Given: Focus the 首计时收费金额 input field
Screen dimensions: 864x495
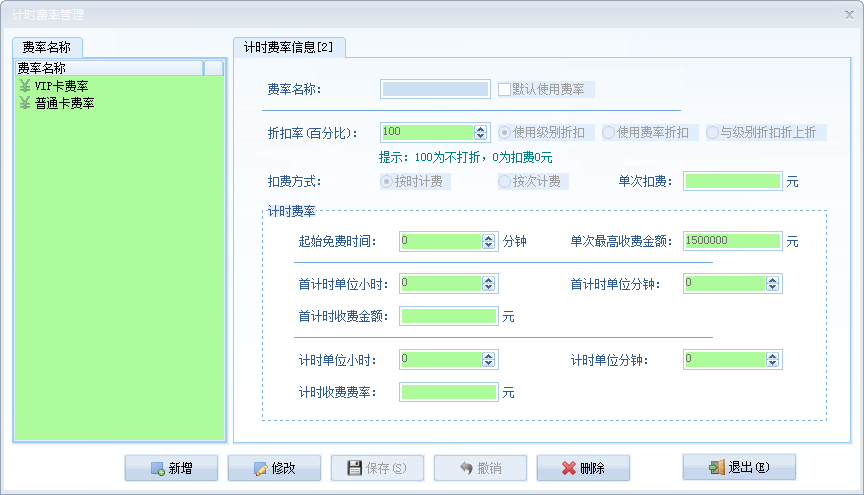Looking at the screenshot, I should point(449,316).
